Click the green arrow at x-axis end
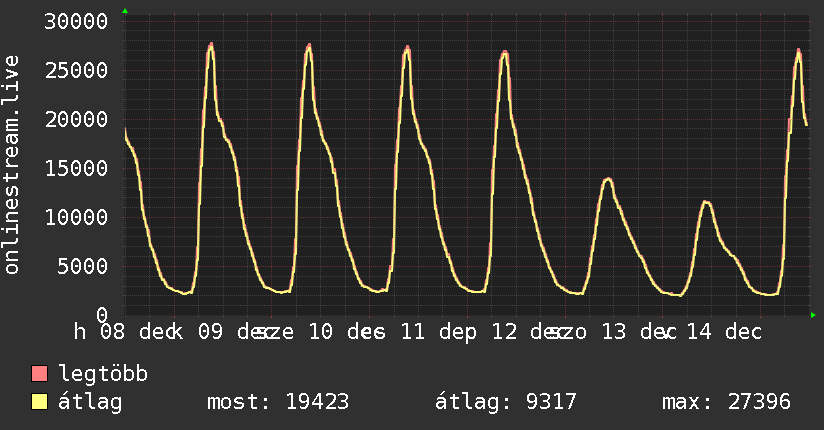This screenshot has height=430, width=824. (x=813, y=315)
